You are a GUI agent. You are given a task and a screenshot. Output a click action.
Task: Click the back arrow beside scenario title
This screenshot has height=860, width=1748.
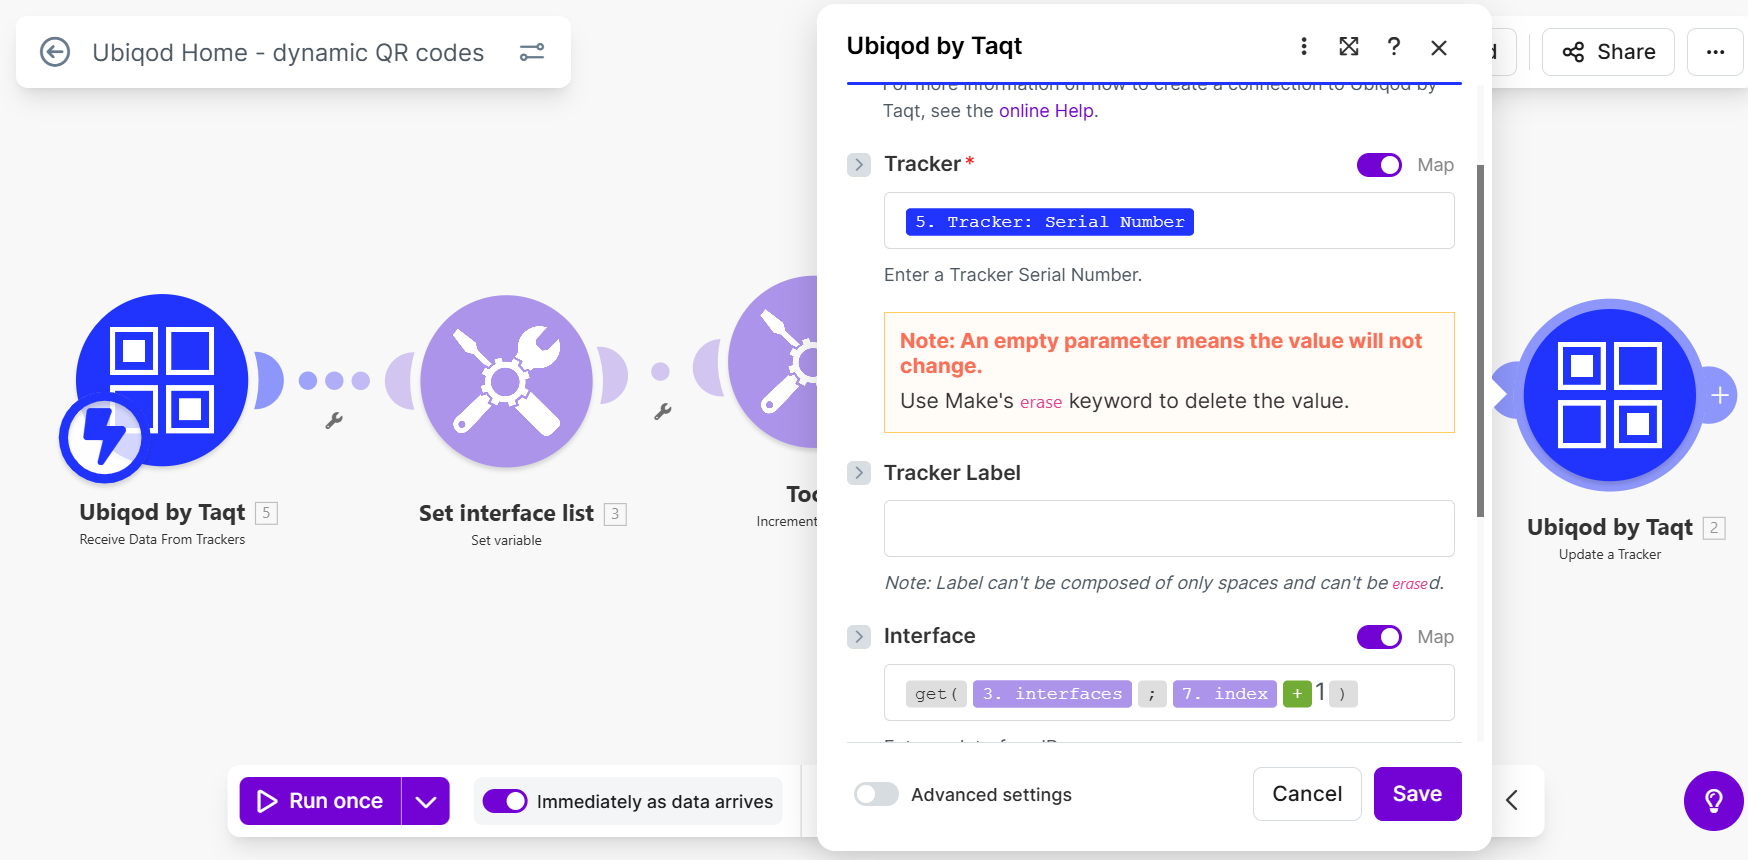pos(55,52)
